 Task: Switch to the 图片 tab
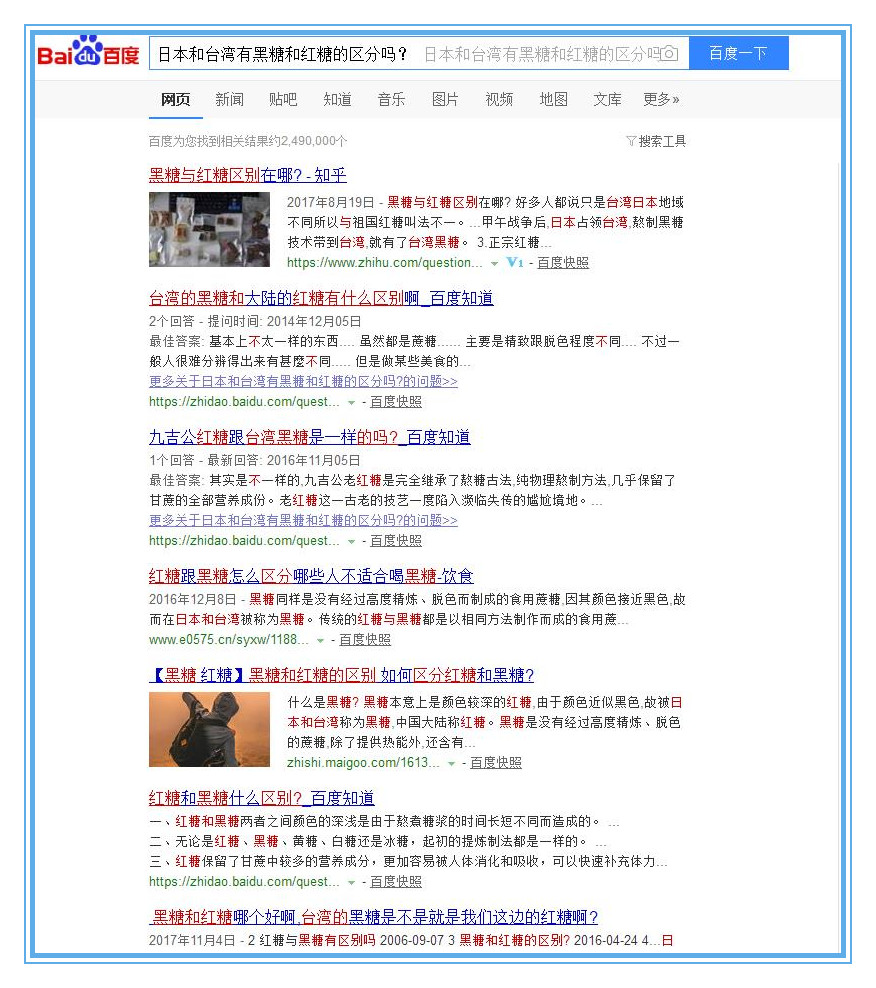(x=444, y=99)
